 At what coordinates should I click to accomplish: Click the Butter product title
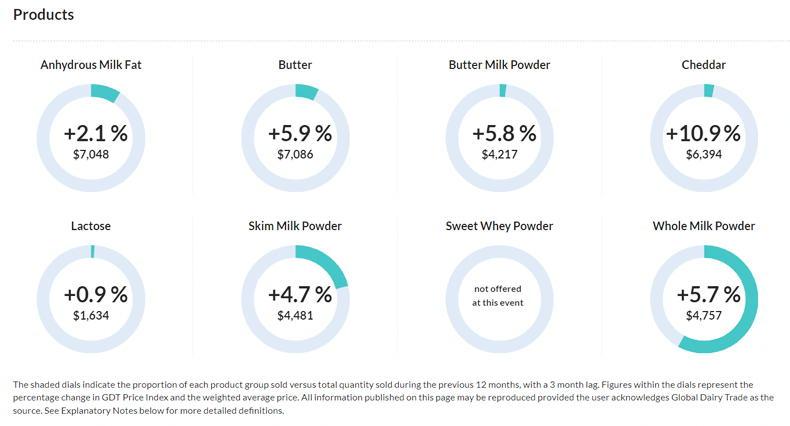pos(295,65)
